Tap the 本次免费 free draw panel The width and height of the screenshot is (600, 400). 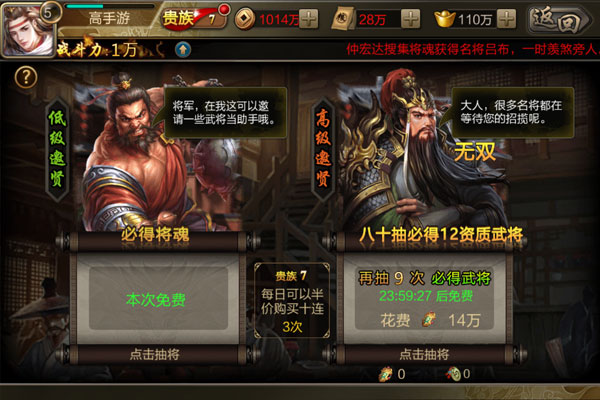point(158,299)
